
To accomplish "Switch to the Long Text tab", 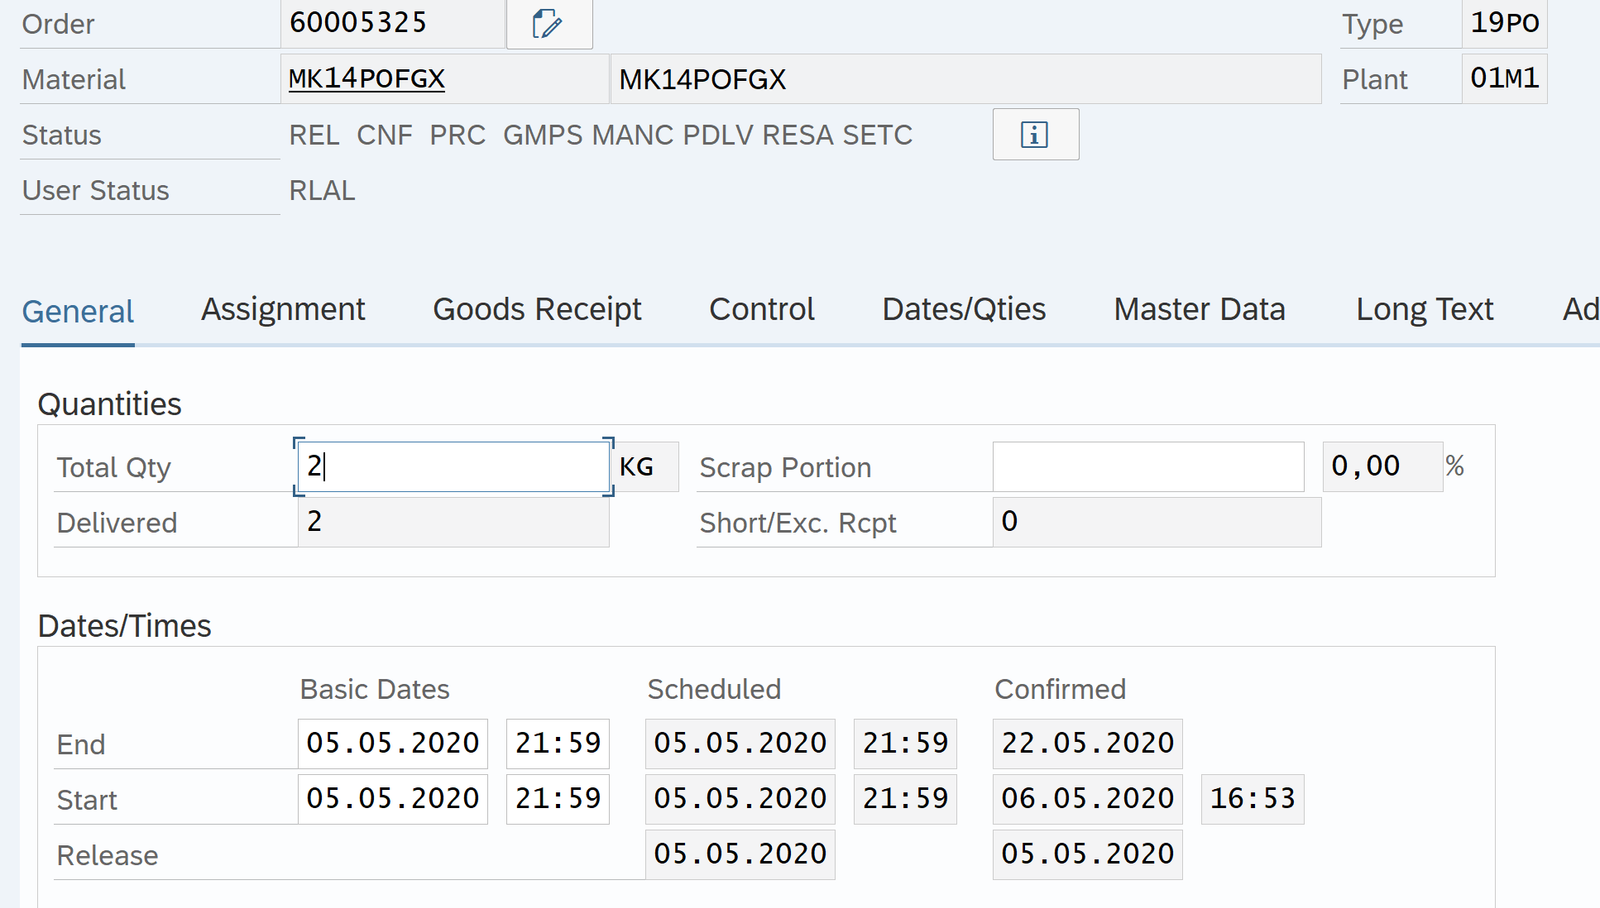I will coord(1424,310).
